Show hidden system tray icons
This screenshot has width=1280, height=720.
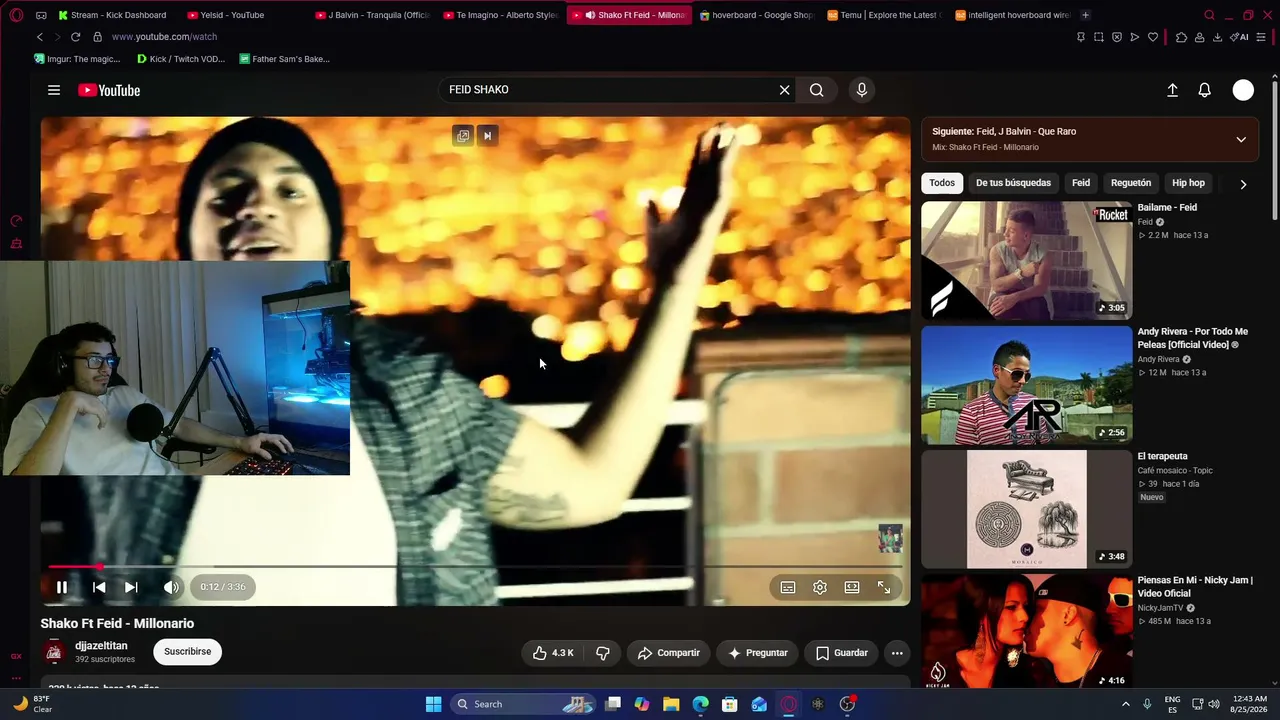pos(1126,704)
